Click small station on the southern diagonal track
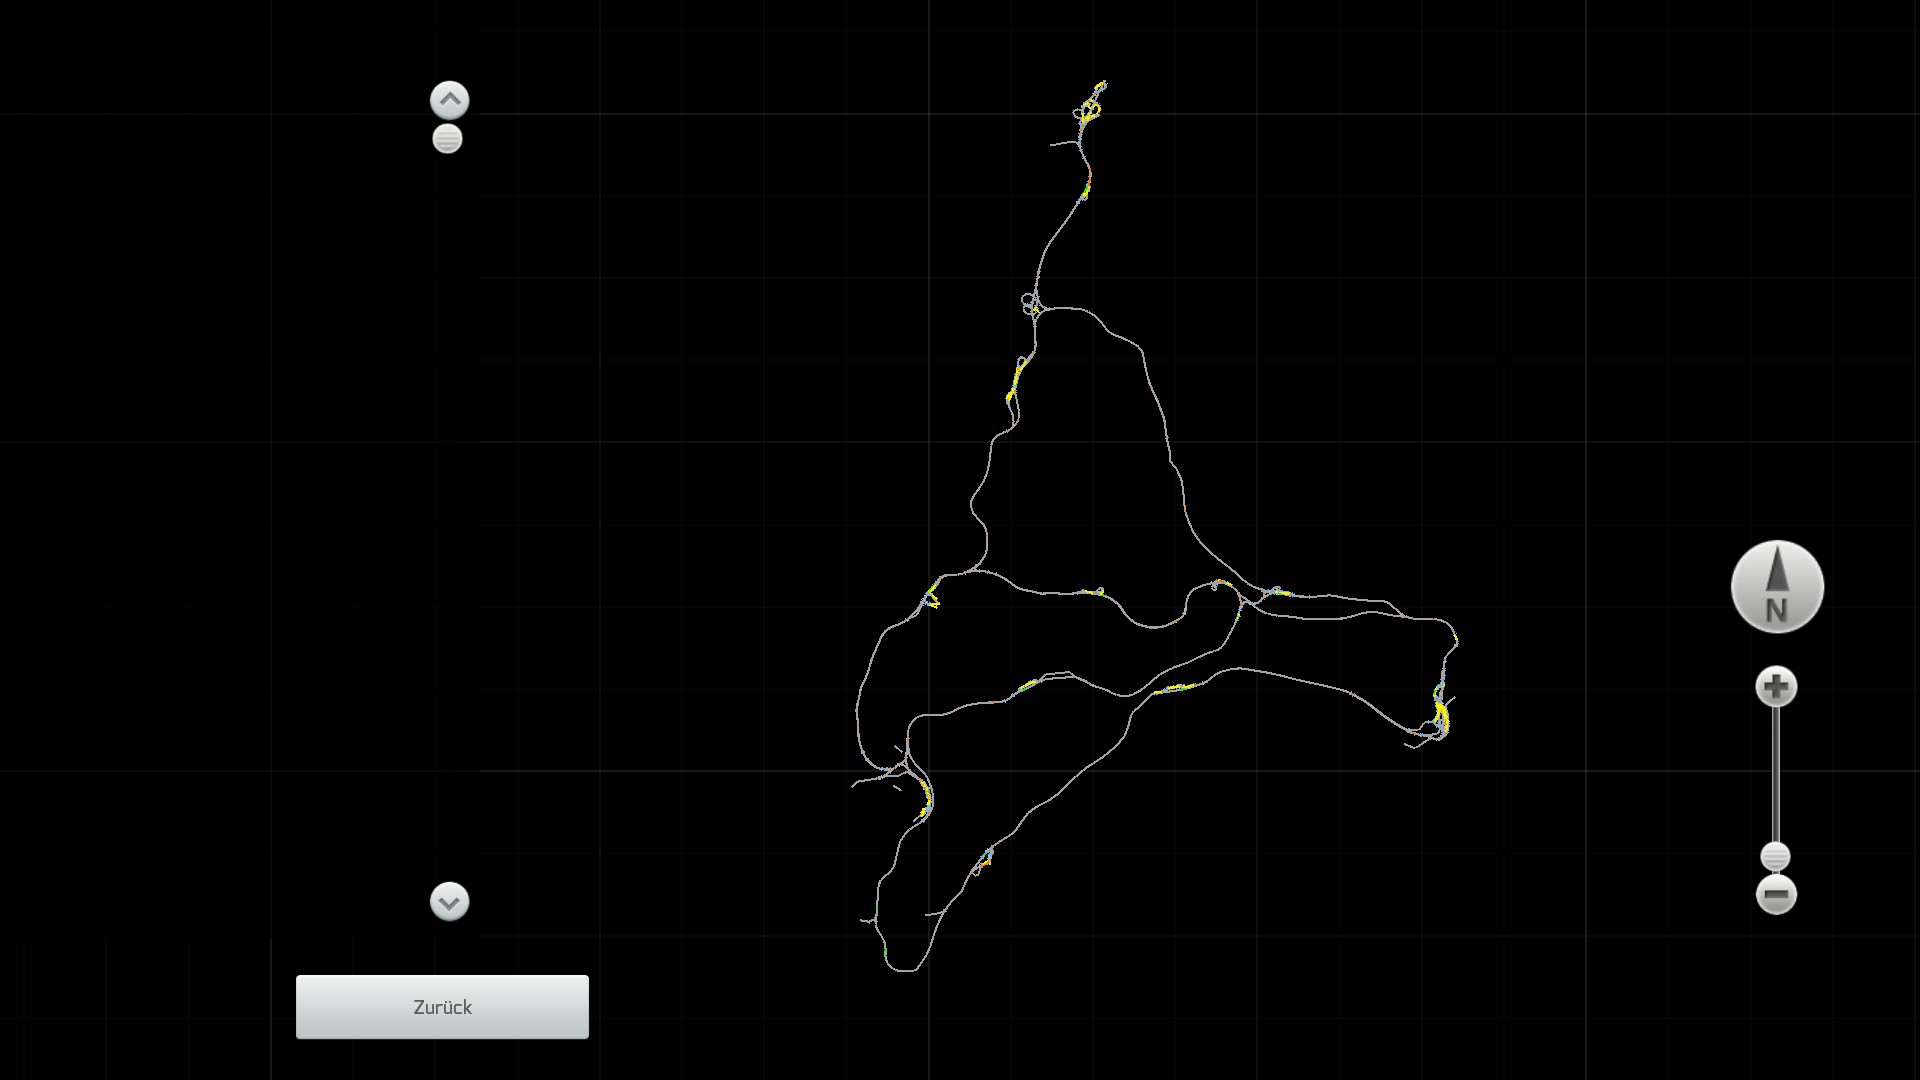Screen dimensions: 1920x1080 [x=985, y=859]
